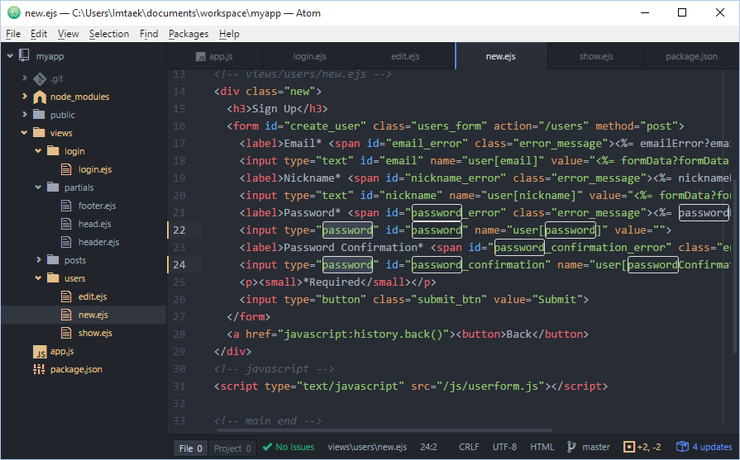Open the Help menu
The width and height of the screenshot is (740, 460).
pos(229,33)
